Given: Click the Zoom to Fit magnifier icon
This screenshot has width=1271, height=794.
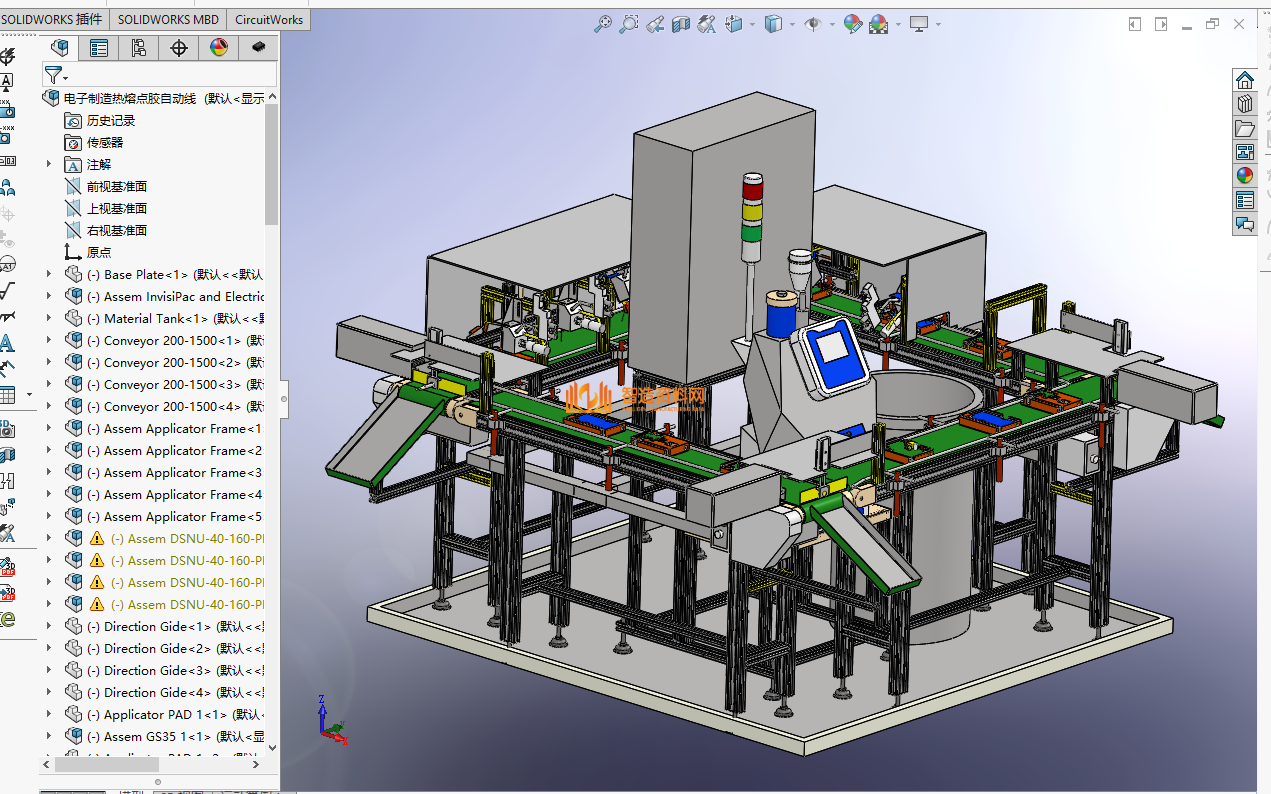Looking at the screenshot, I should pyautogui.click(x=603, y=24).
